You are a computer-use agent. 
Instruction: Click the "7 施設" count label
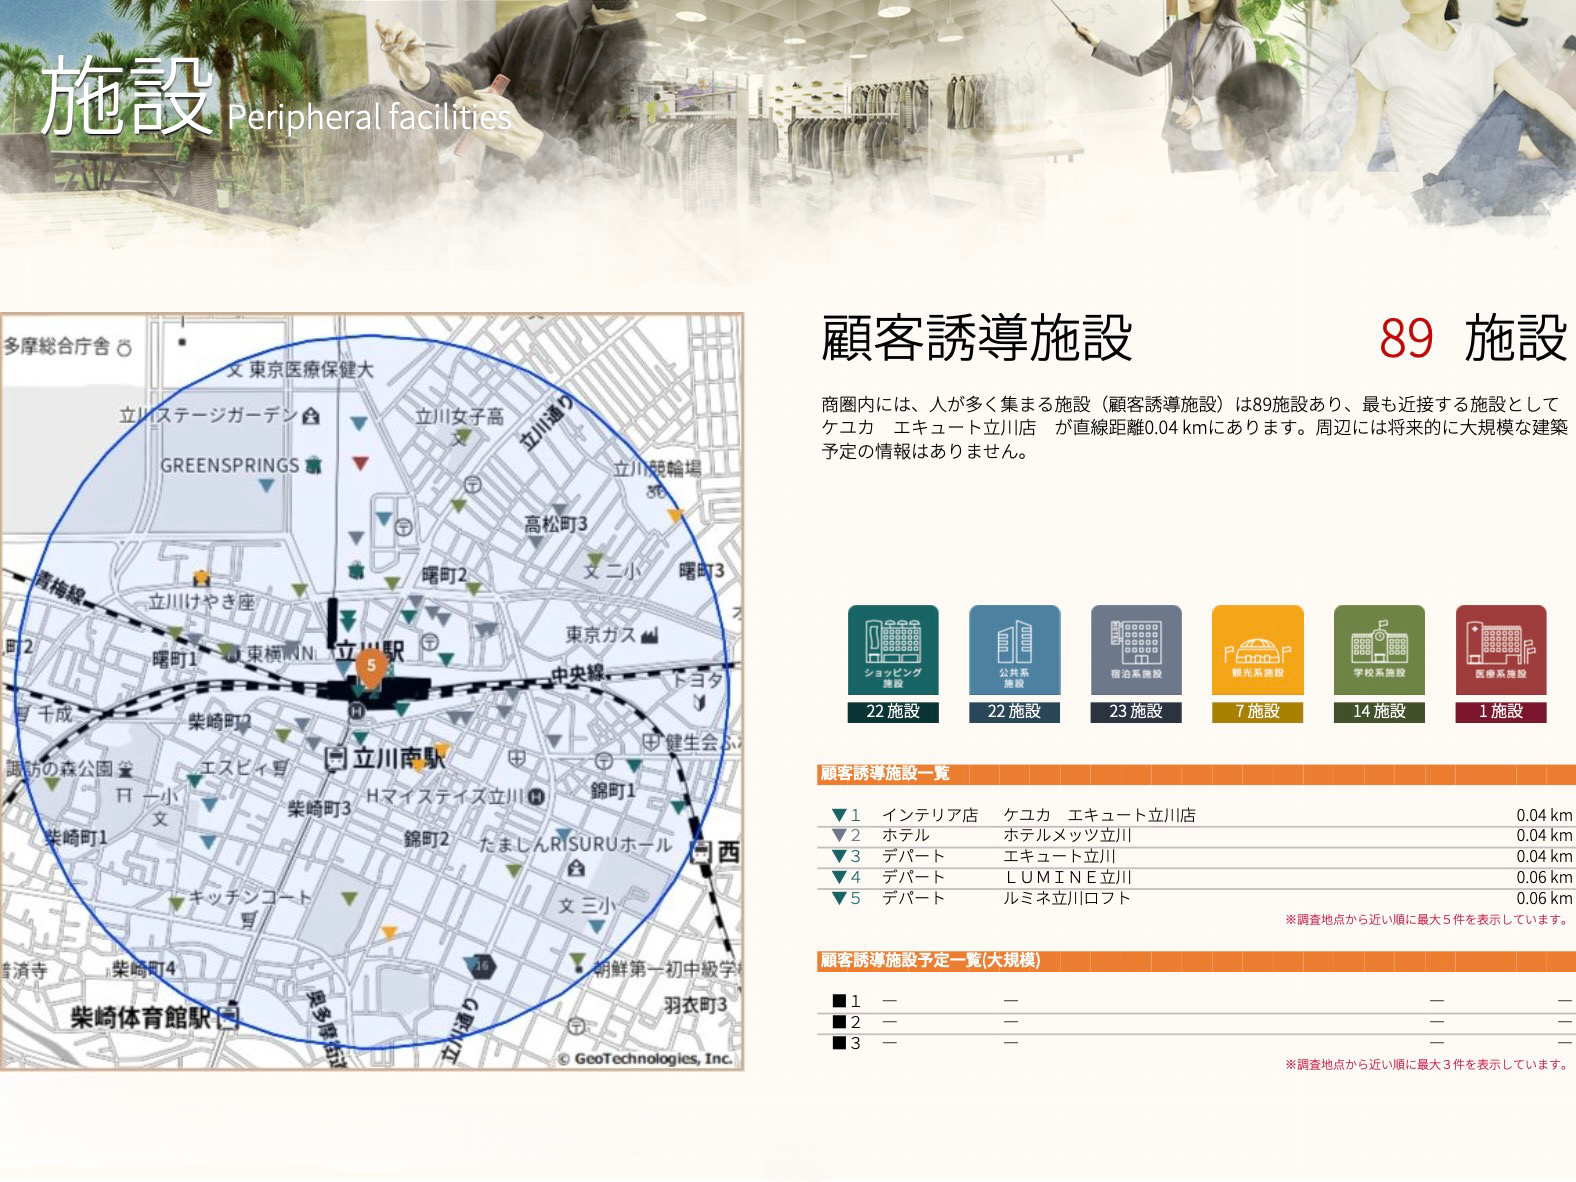click(1257, 712)
